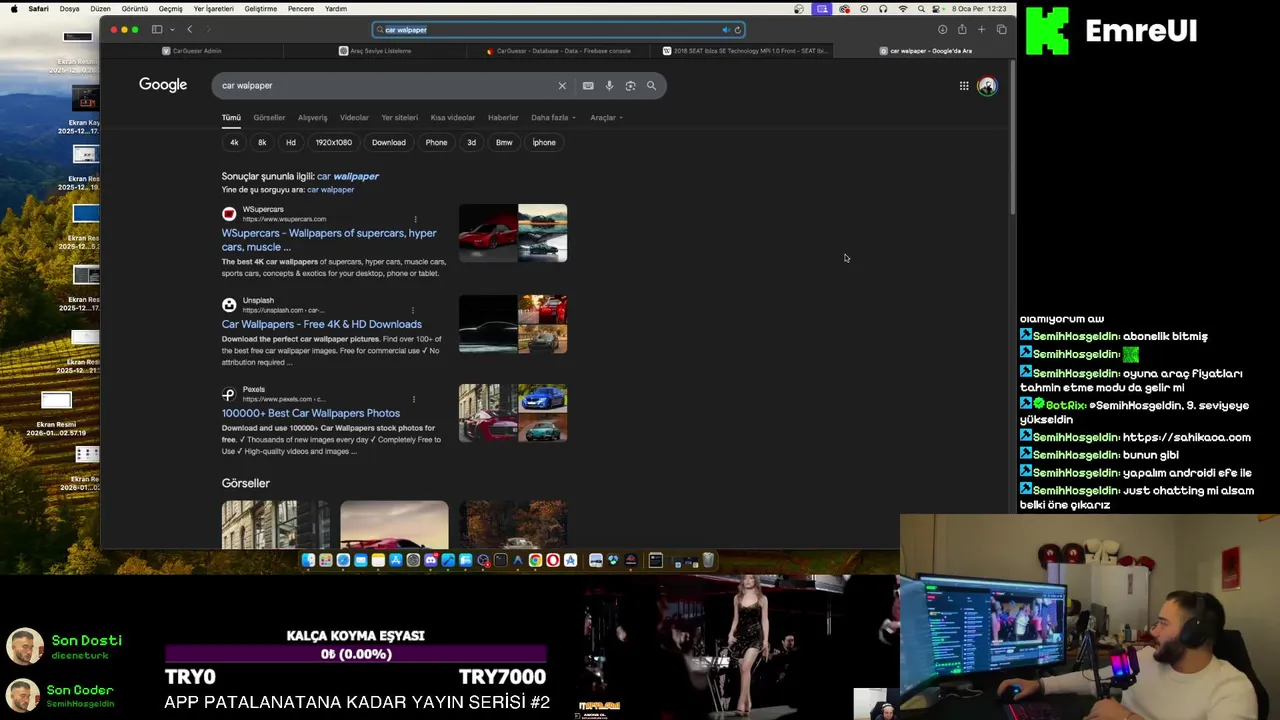Click the Unsplash result thumbnail
Image resolution: width=1280 pixels, height=720 pixels.
[513, 324]
